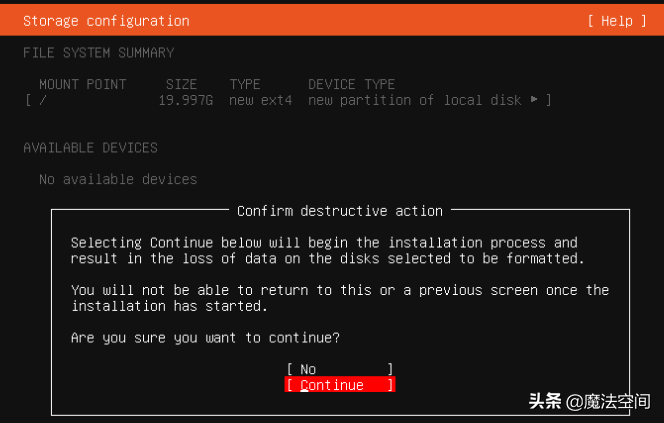Click the 头条 @魔法空间 watermark

589,401
